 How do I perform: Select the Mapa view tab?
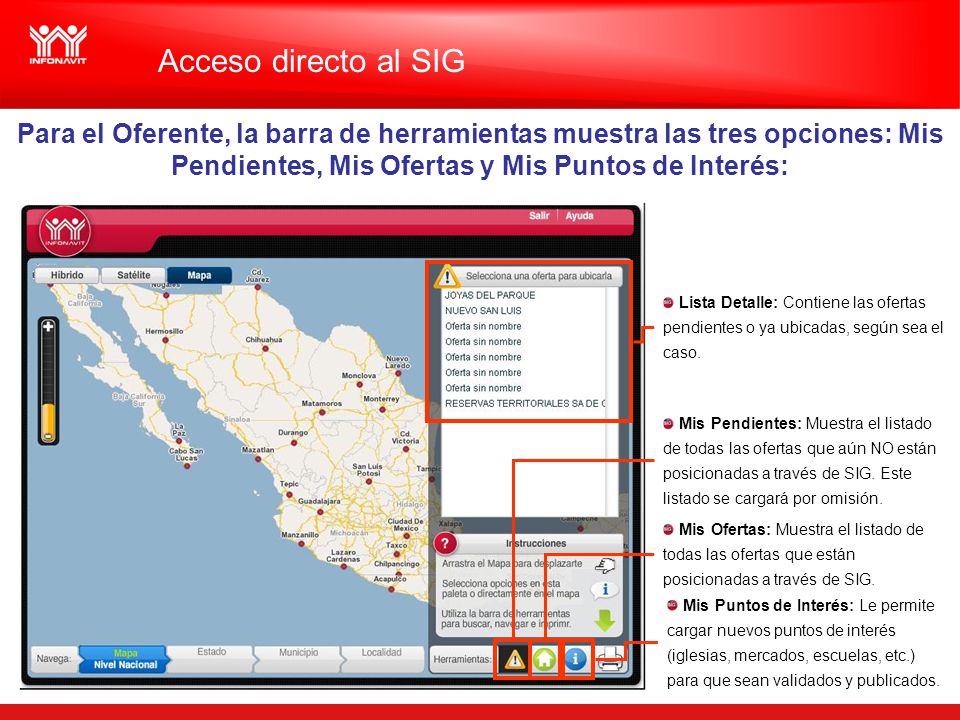coord(199,276)
